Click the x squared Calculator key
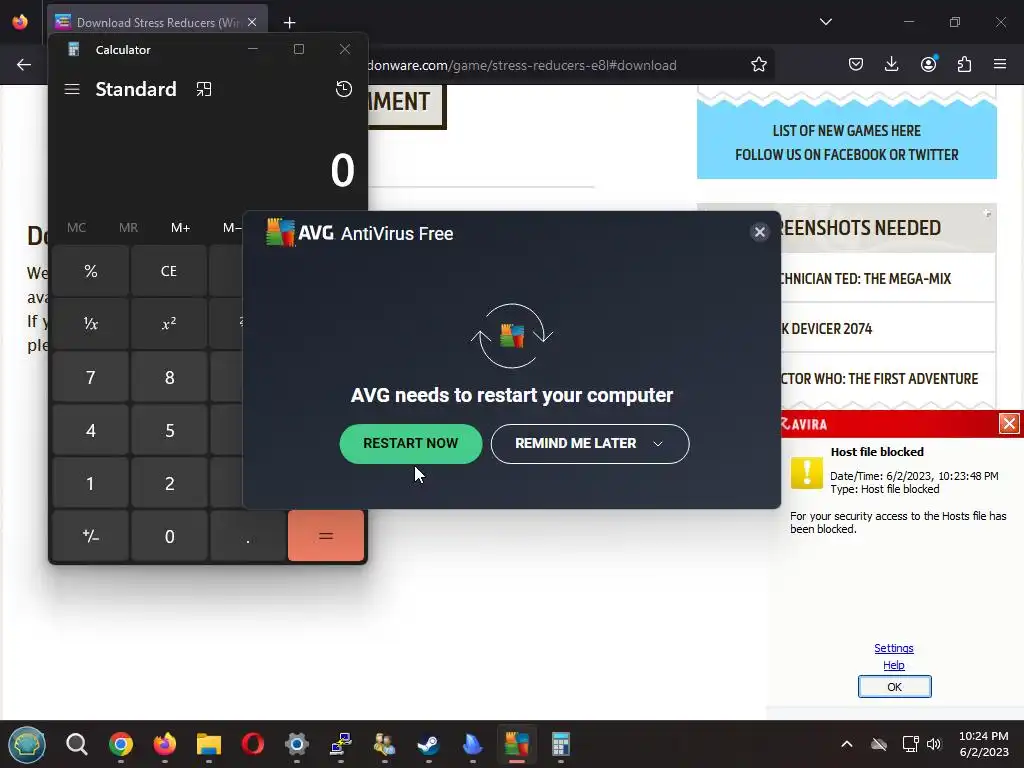 168,324
